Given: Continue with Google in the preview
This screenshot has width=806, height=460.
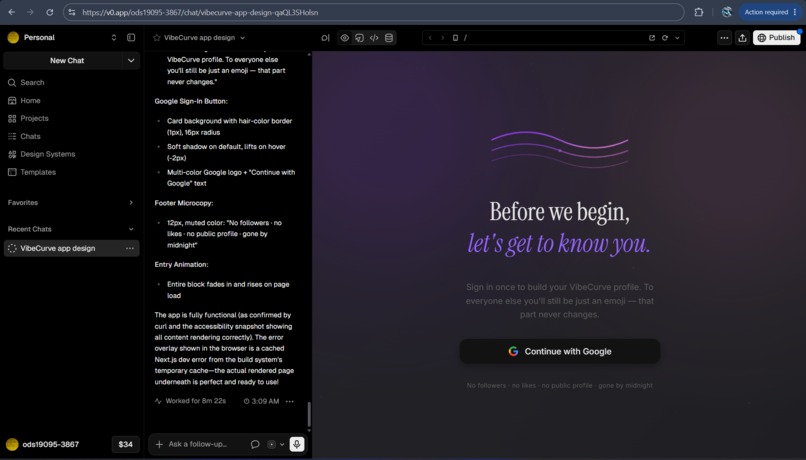Looking at the screenshot, I should pyautogui.click(x=560, y=352).
